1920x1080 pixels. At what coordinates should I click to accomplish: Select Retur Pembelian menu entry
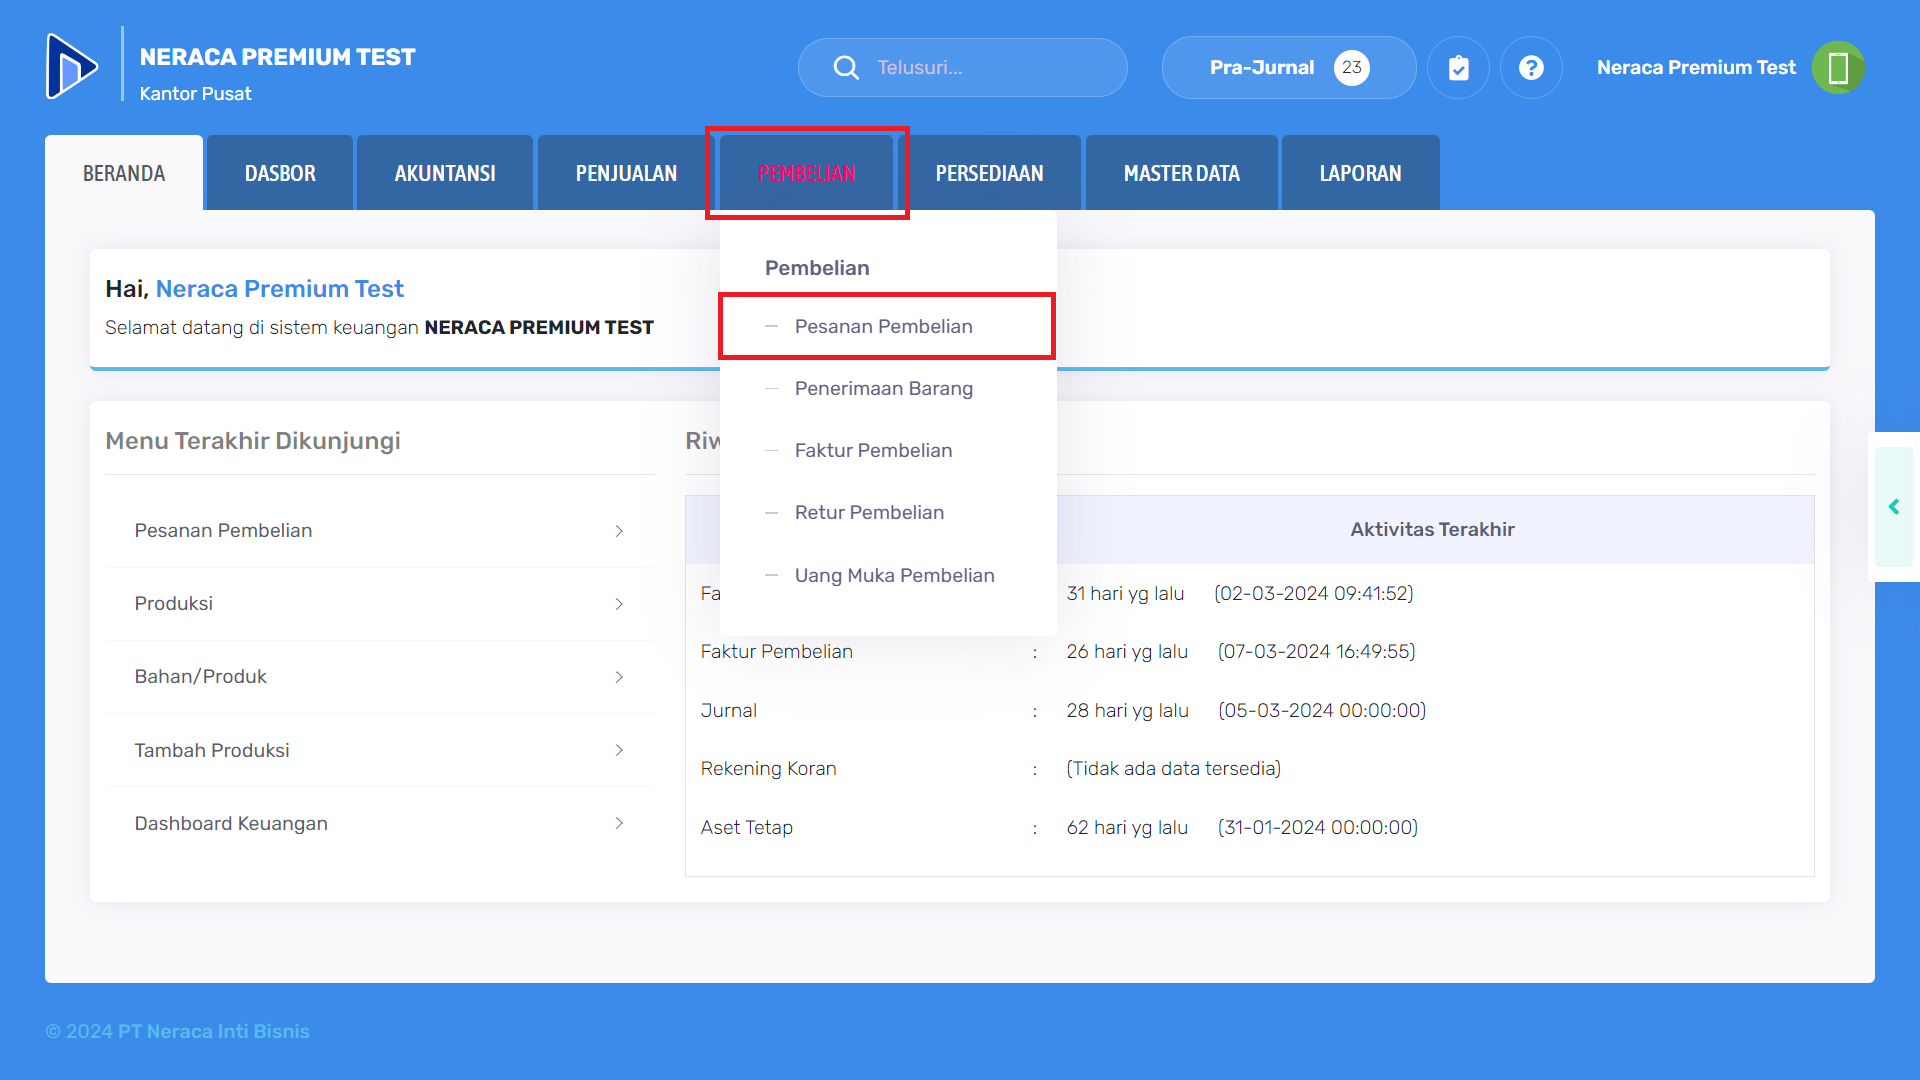[869, 512]
